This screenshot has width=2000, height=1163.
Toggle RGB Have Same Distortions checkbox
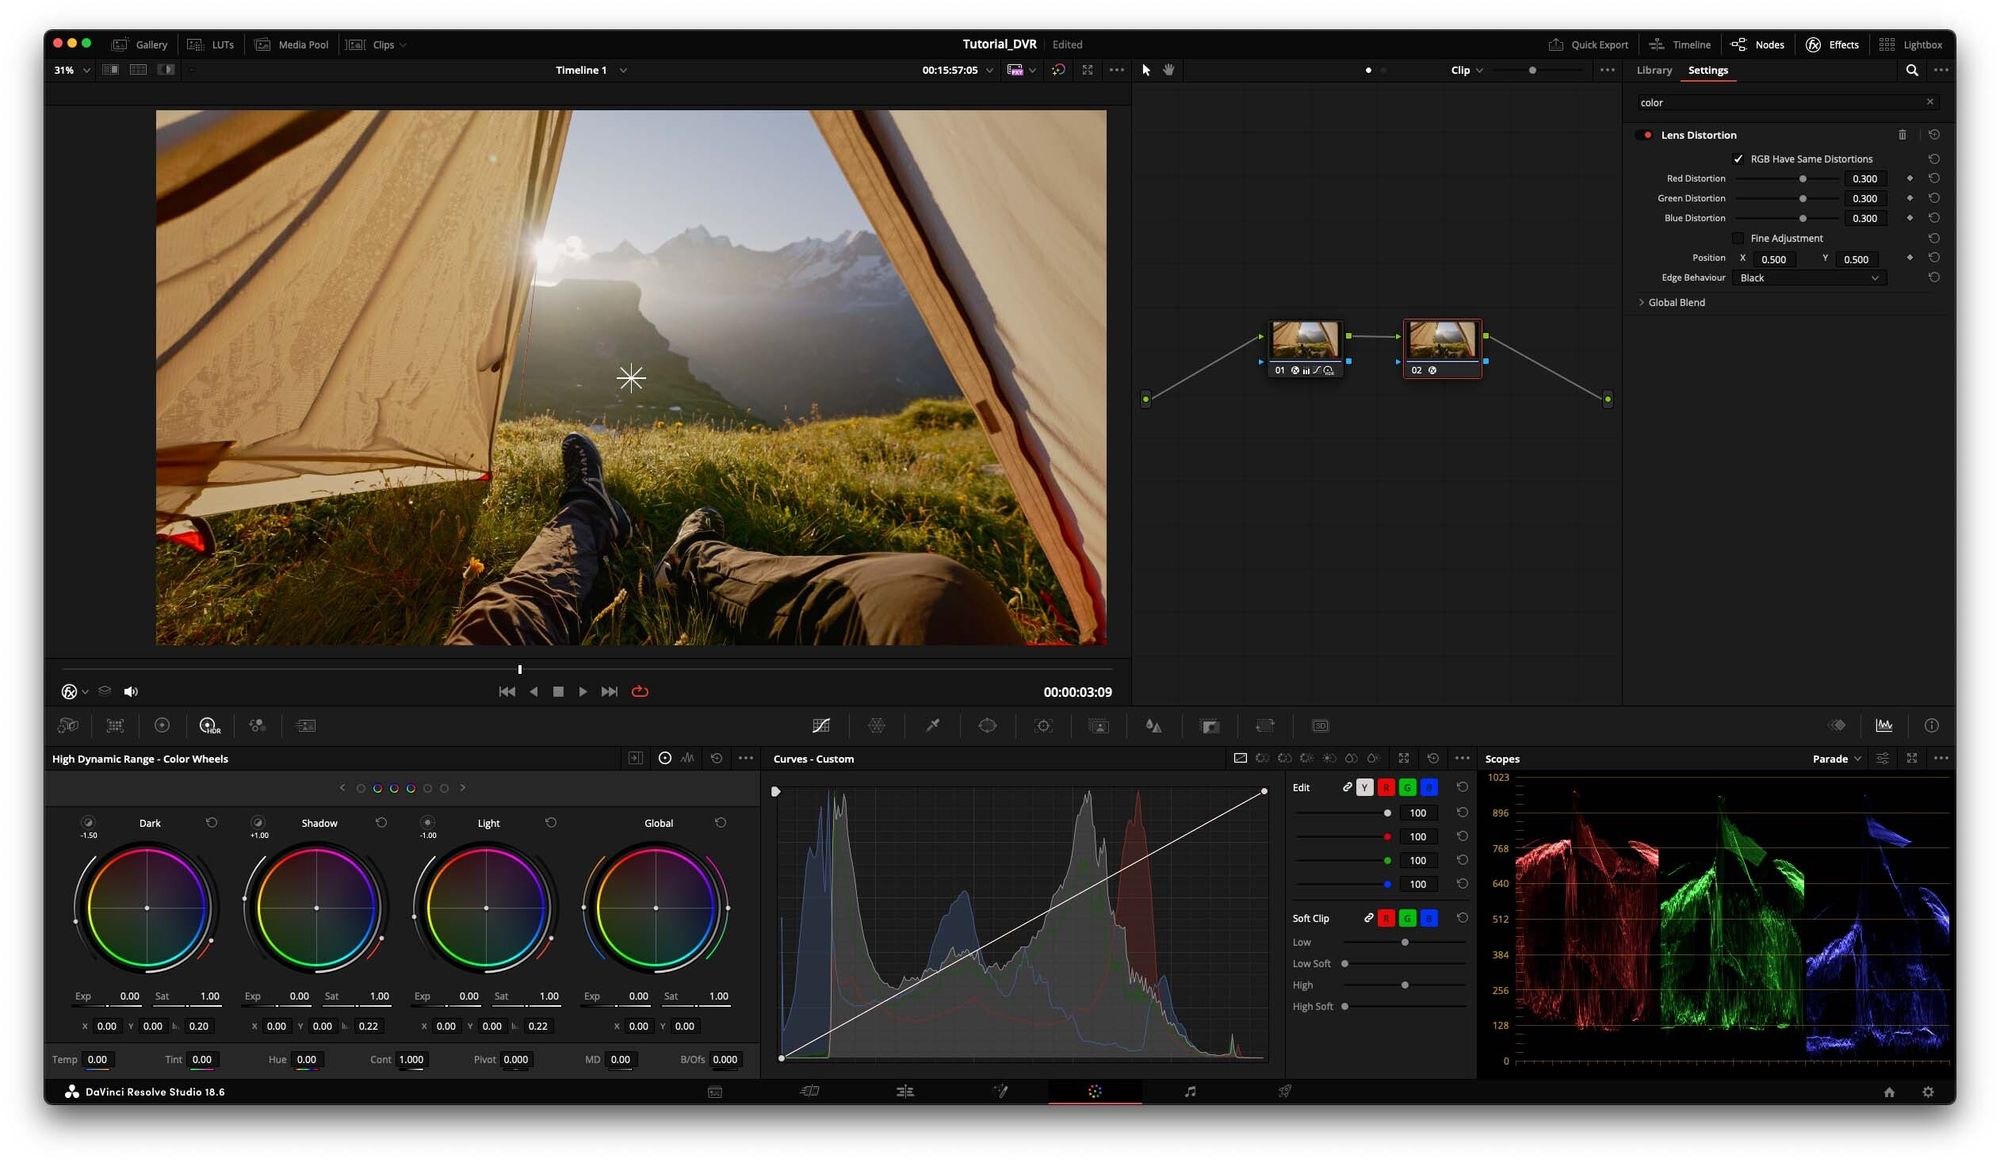[x=1738, y=158]
